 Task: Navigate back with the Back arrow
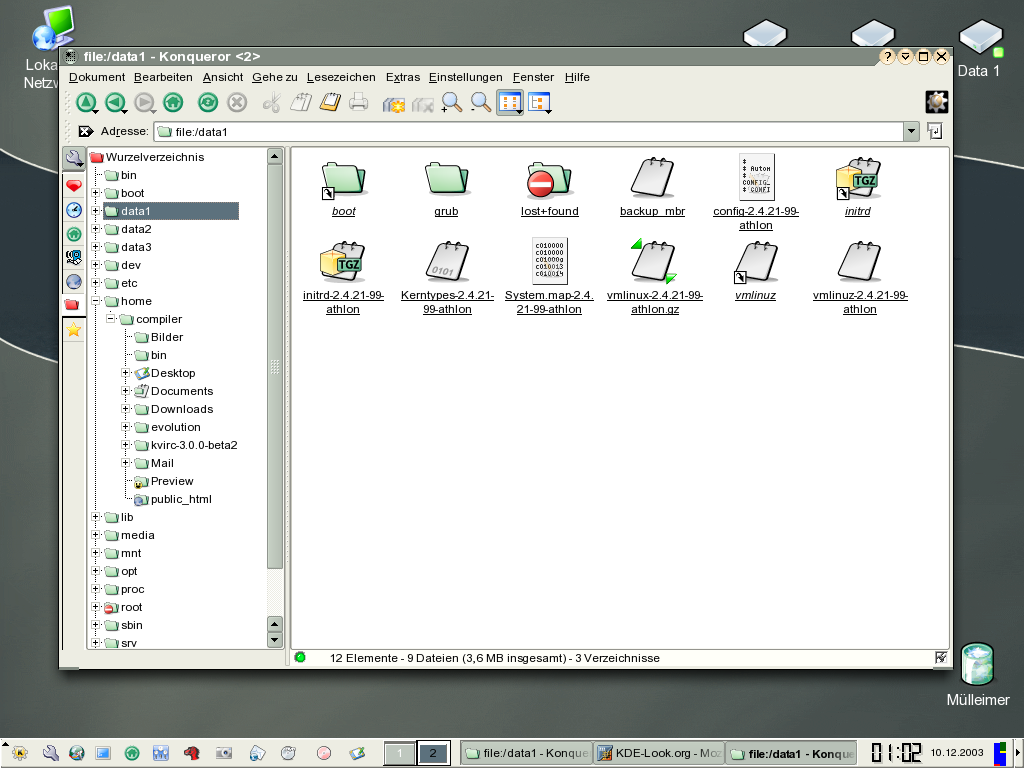pyautogui.click(x=116, y=103)
